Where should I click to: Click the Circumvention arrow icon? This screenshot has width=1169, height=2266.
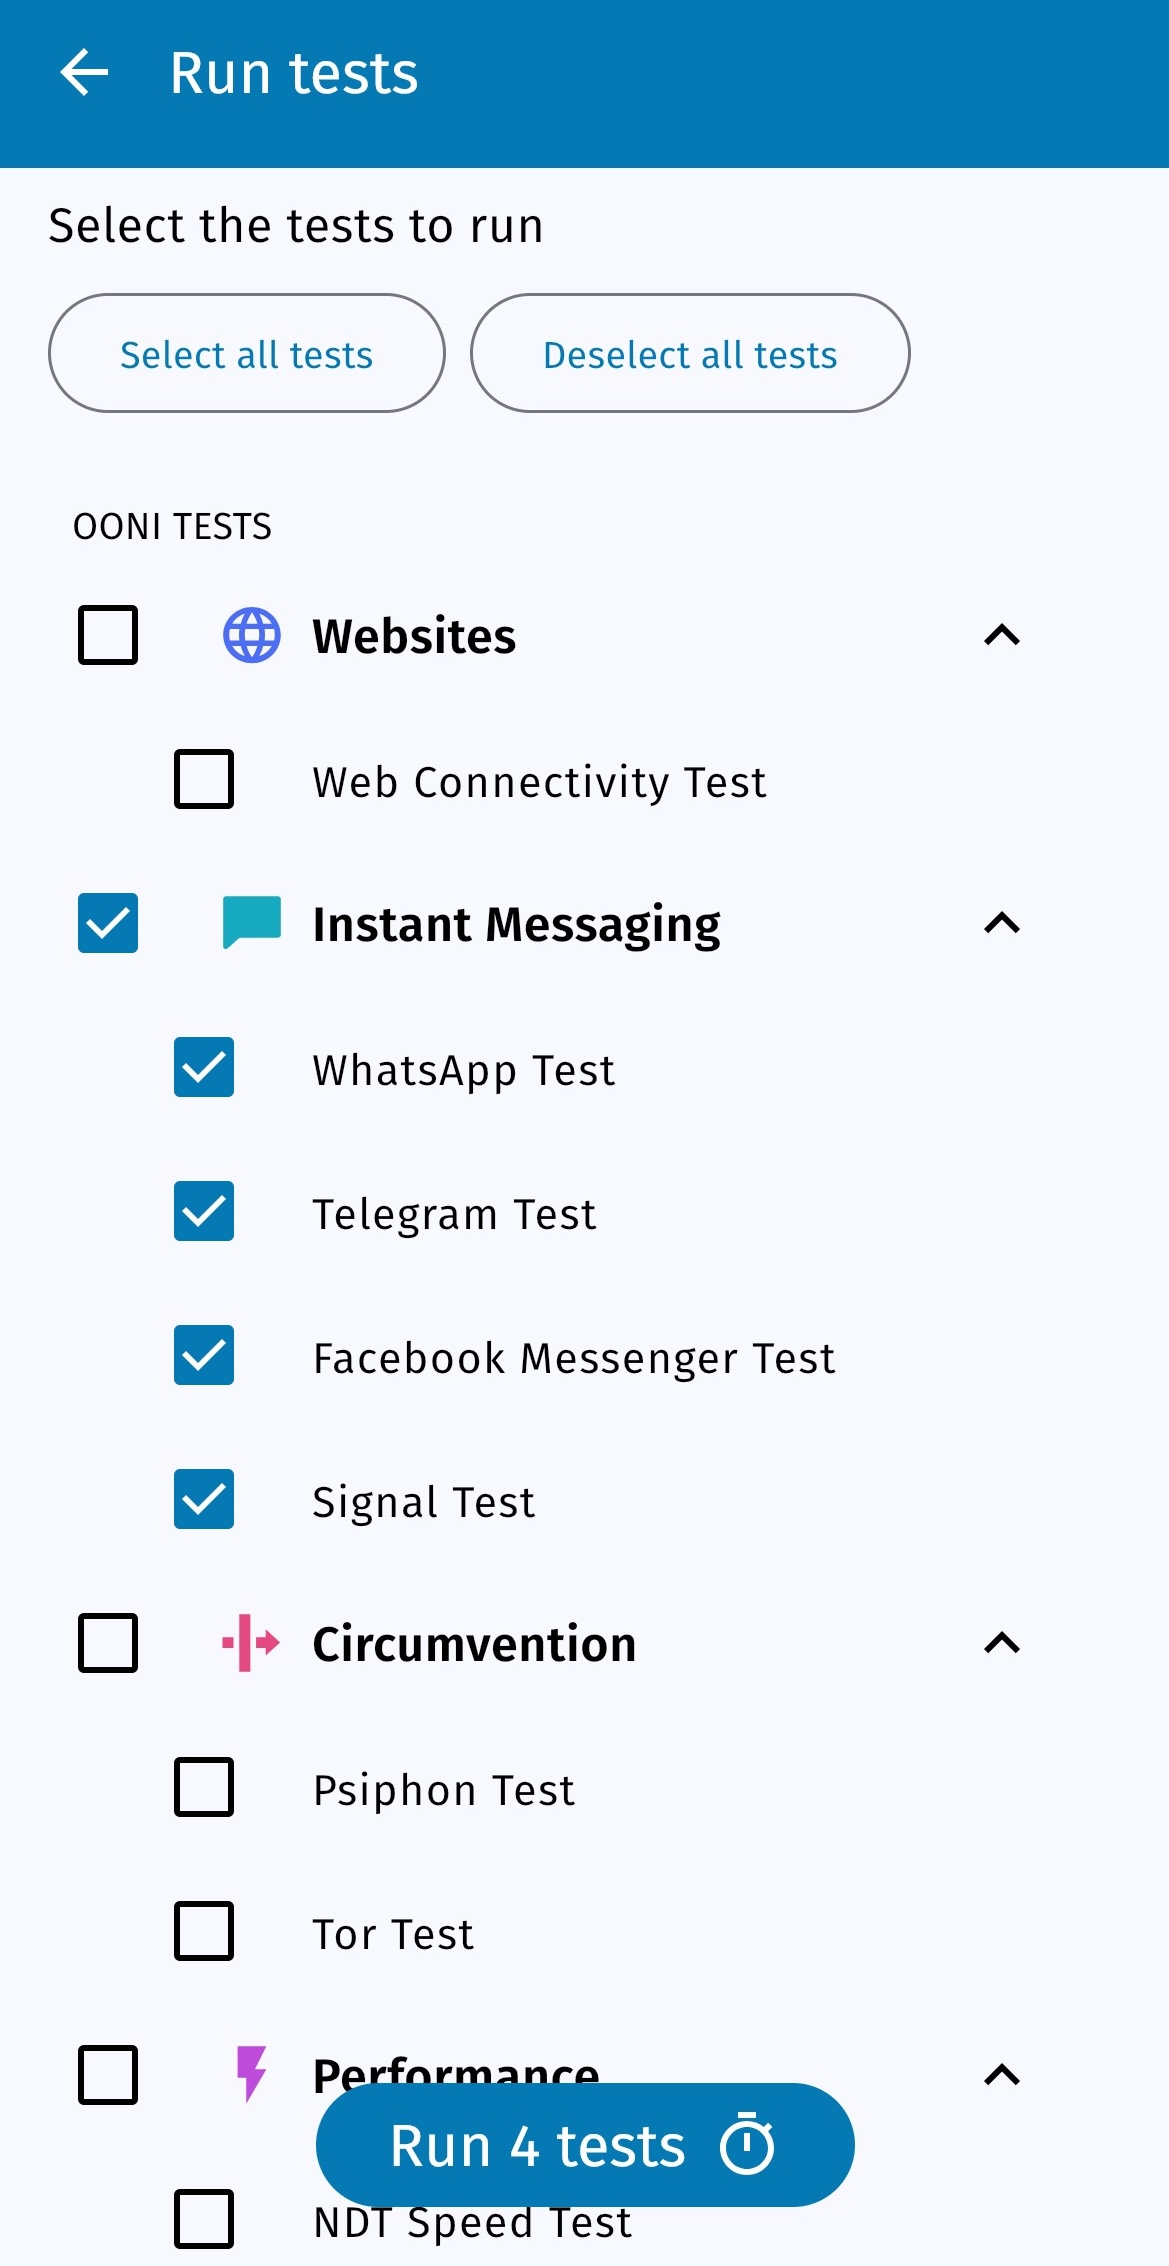(x=251, y=1642)
